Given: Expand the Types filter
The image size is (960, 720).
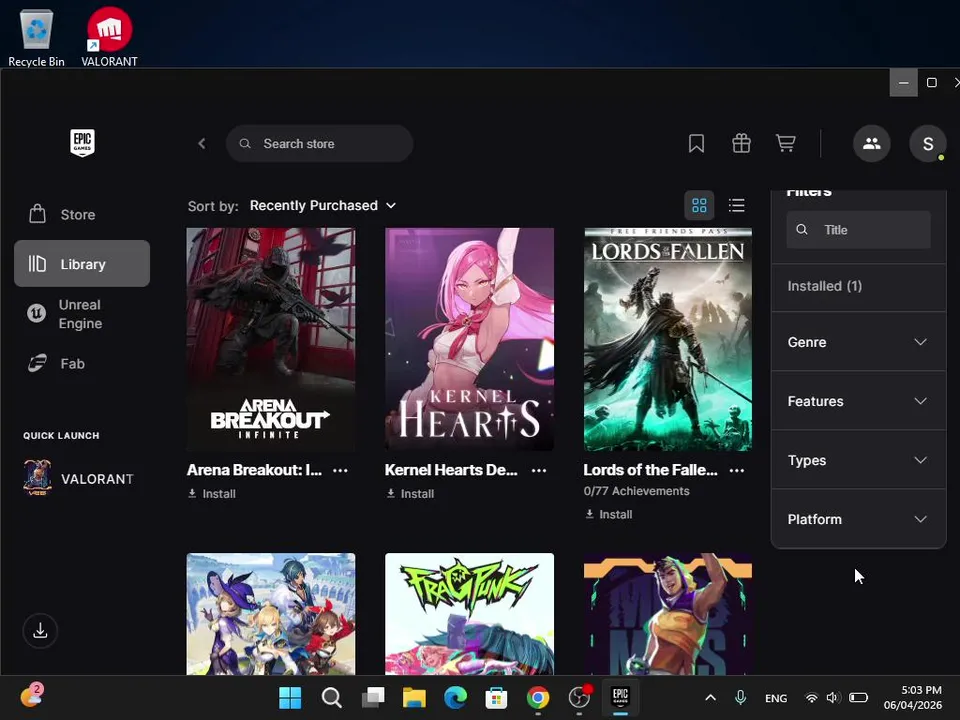Looking at the screenshot, I should click(858, 460).
